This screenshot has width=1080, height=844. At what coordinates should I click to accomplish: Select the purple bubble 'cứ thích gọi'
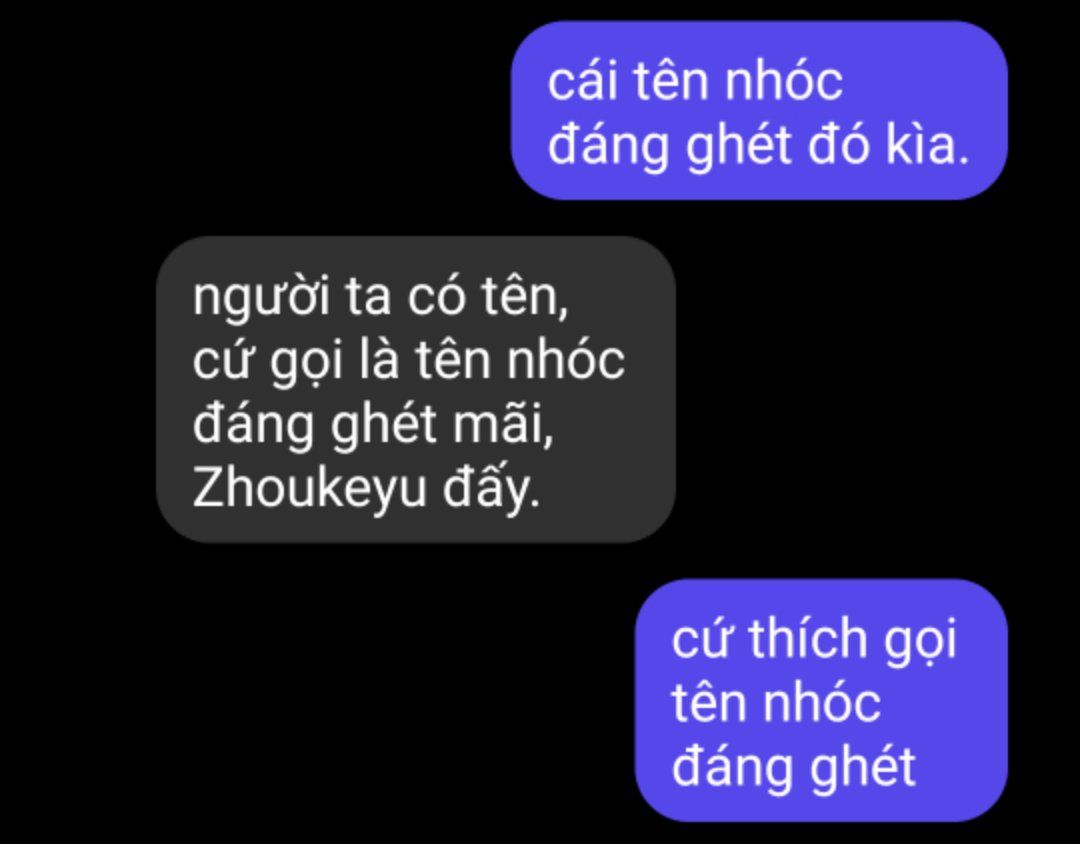tap(821, 700)
